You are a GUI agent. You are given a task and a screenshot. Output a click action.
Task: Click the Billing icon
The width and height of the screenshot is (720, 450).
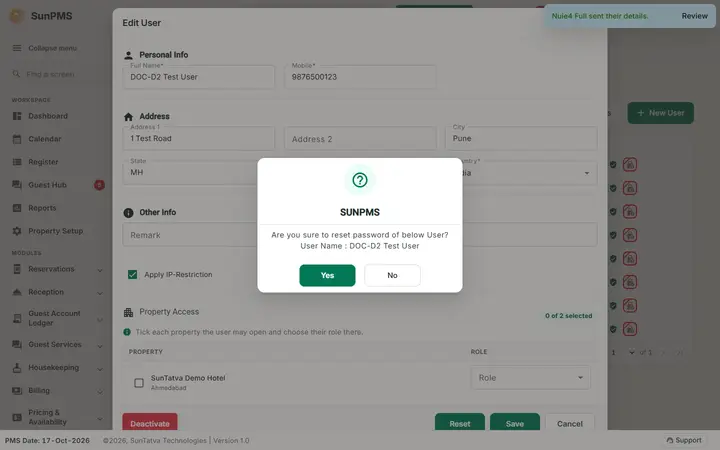click(x=17, y=391)
